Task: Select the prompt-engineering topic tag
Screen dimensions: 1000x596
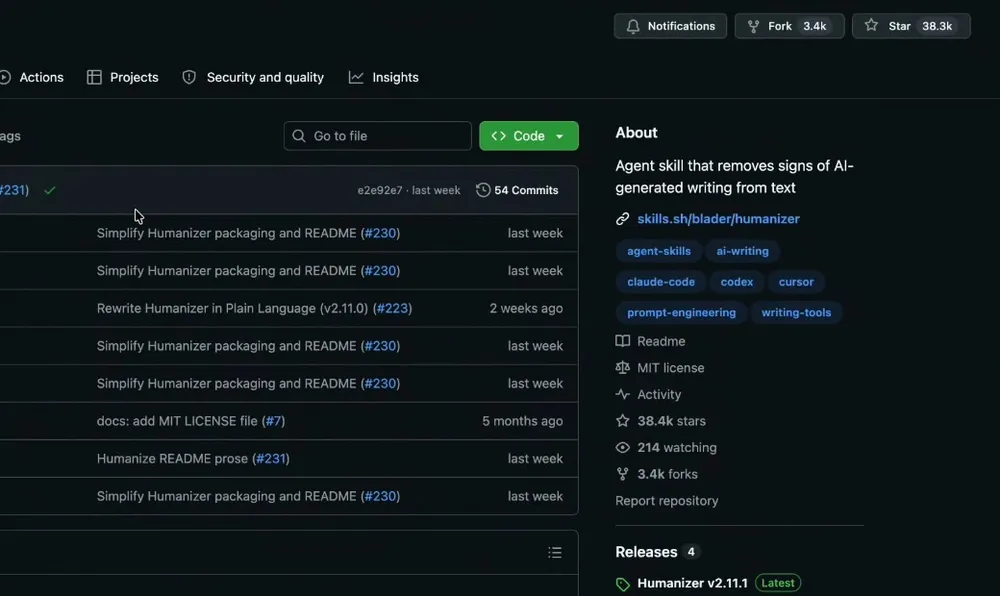Action: (681, 312)
